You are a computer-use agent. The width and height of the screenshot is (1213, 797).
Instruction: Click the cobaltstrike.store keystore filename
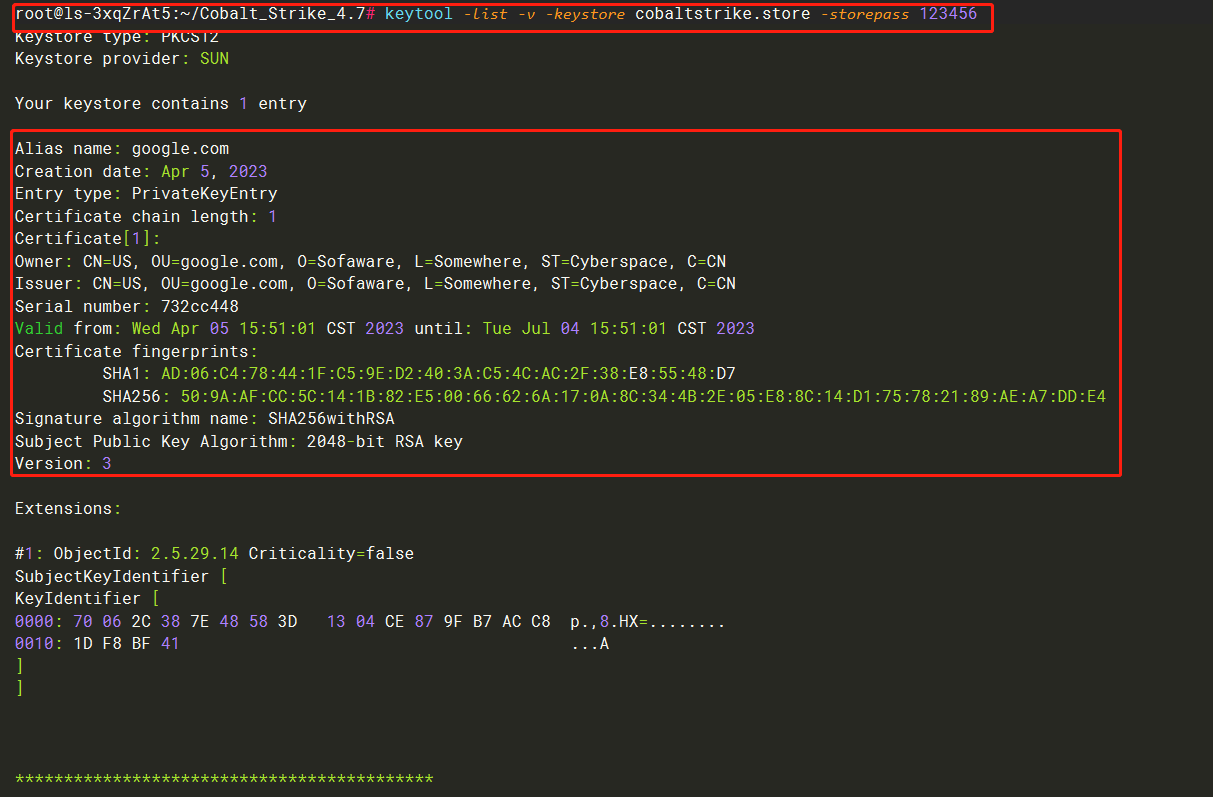click(723, 14)
